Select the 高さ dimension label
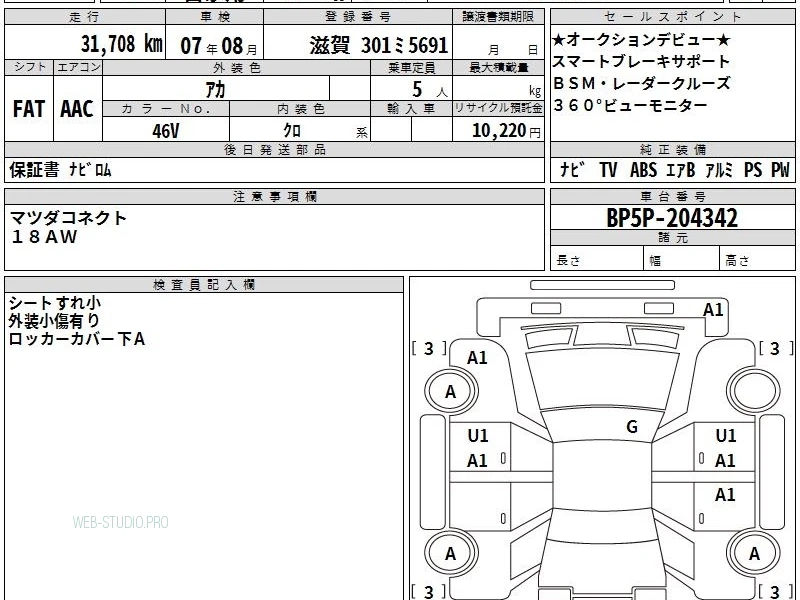The image size is (800, 600). 737,261
